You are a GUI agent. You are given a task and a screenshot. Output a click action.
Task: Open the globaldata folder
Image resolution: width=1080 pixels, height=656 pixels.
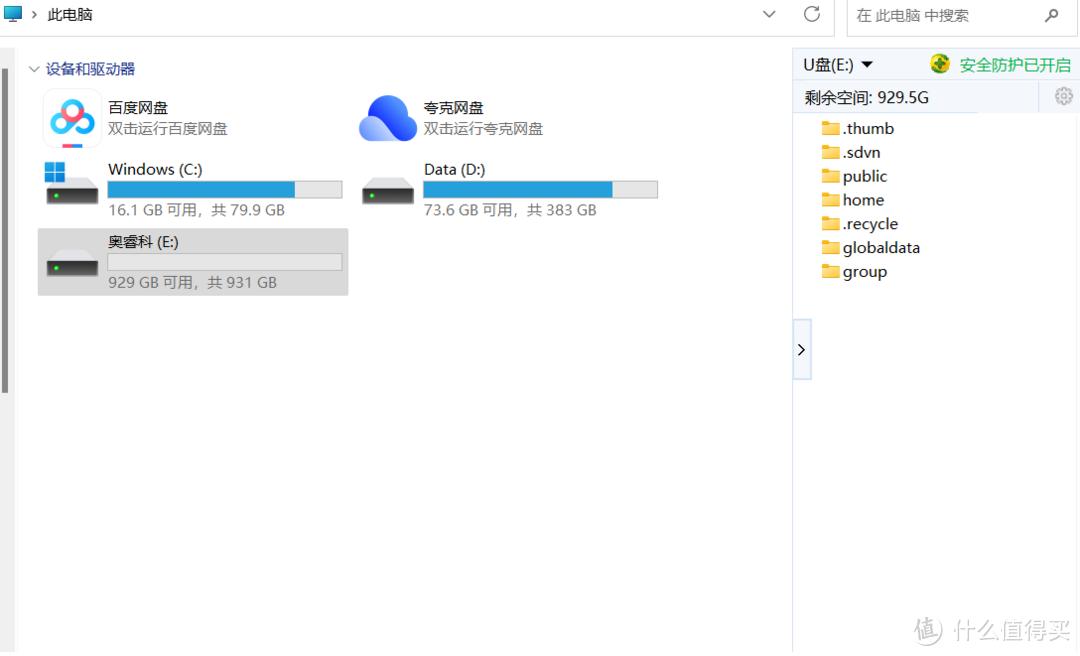click(871, 247)
